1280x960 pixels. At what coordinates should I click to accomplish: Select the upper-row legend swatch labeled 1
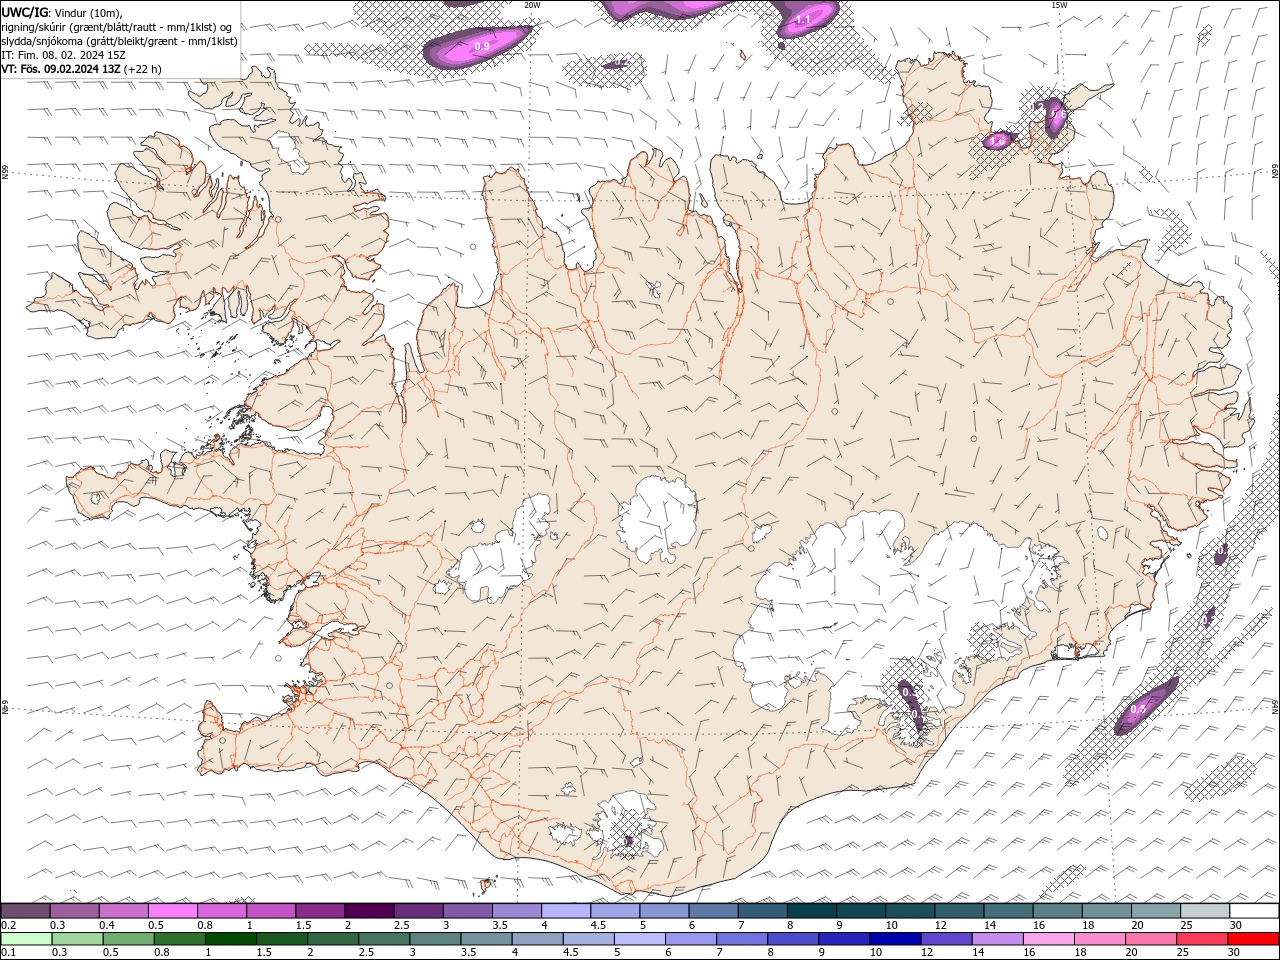270,911
